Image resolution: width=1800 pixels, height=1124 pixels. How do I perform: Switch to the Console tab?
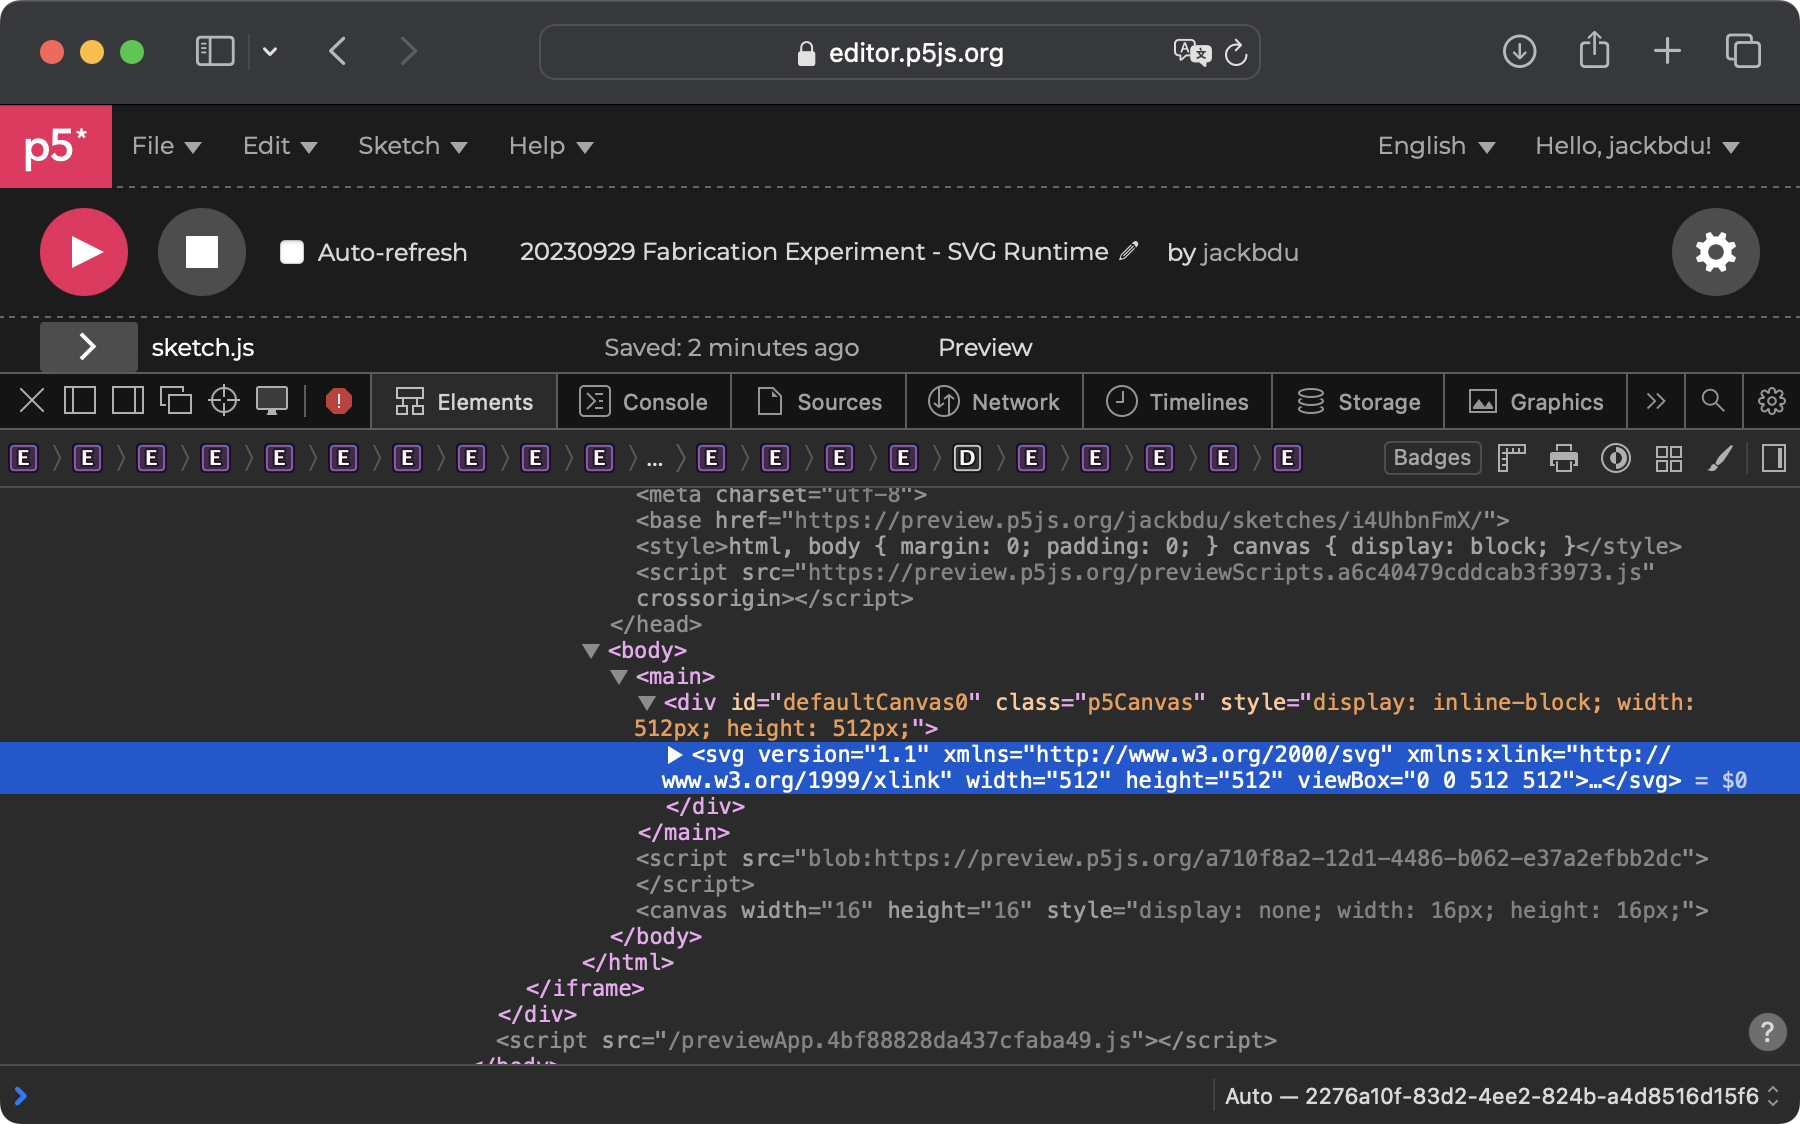[644, 401]
